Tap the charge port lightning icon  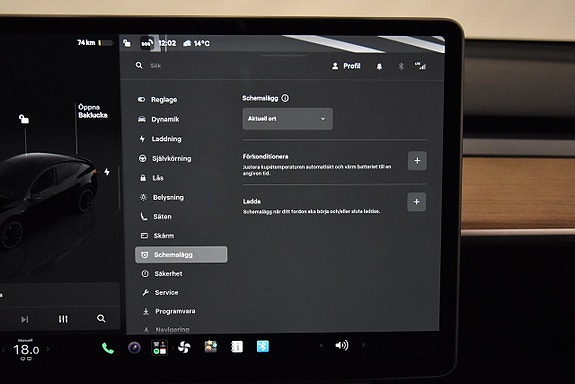107,172
